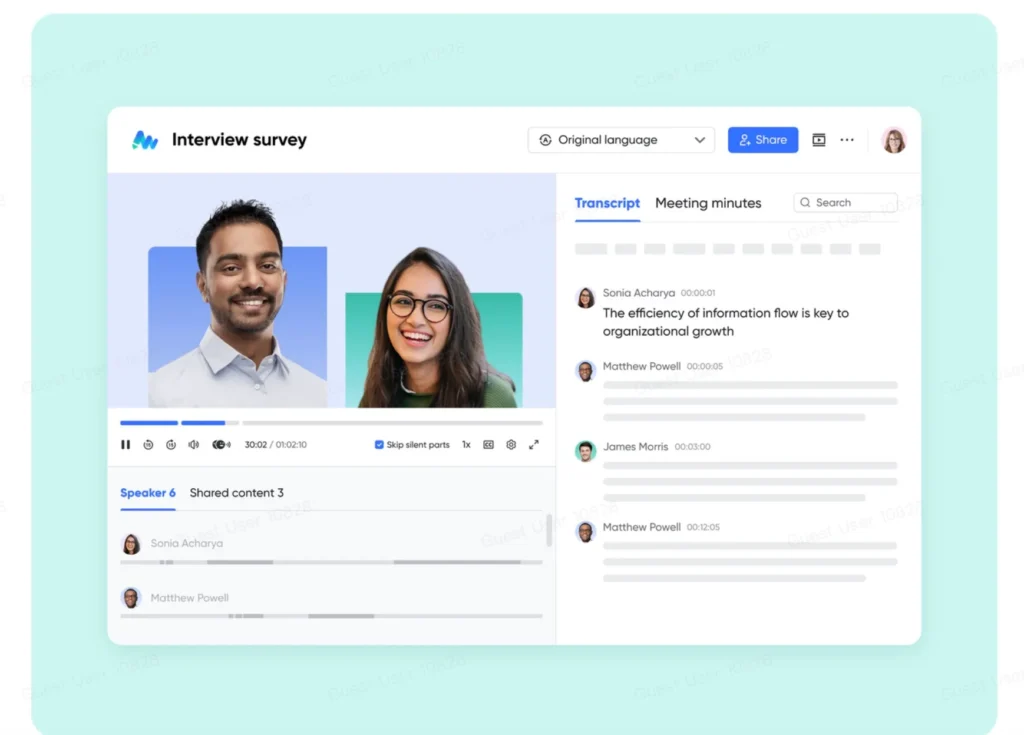Viewport: 1024px width, 735px height.
Task: Uncheck Skip silent parts checkbox
Action: point(379,444)
